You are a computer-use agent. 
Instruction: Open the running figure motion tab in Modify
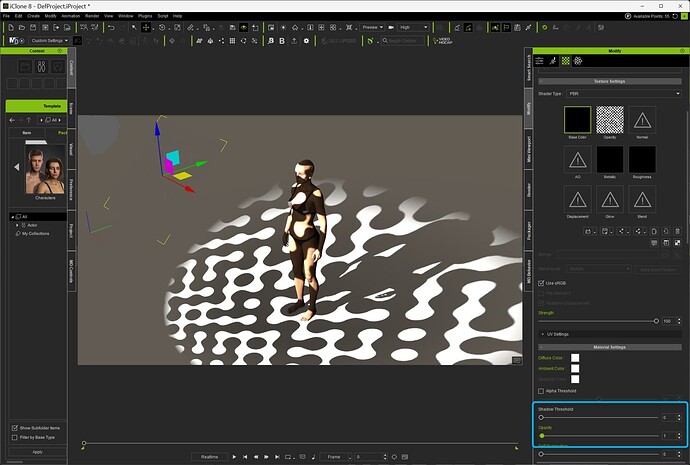pos(553,61)
